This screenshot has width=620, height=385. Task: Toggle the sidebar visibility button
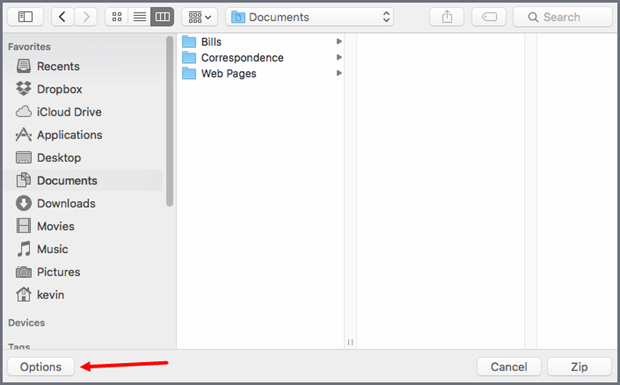click(x=25, y=17)
